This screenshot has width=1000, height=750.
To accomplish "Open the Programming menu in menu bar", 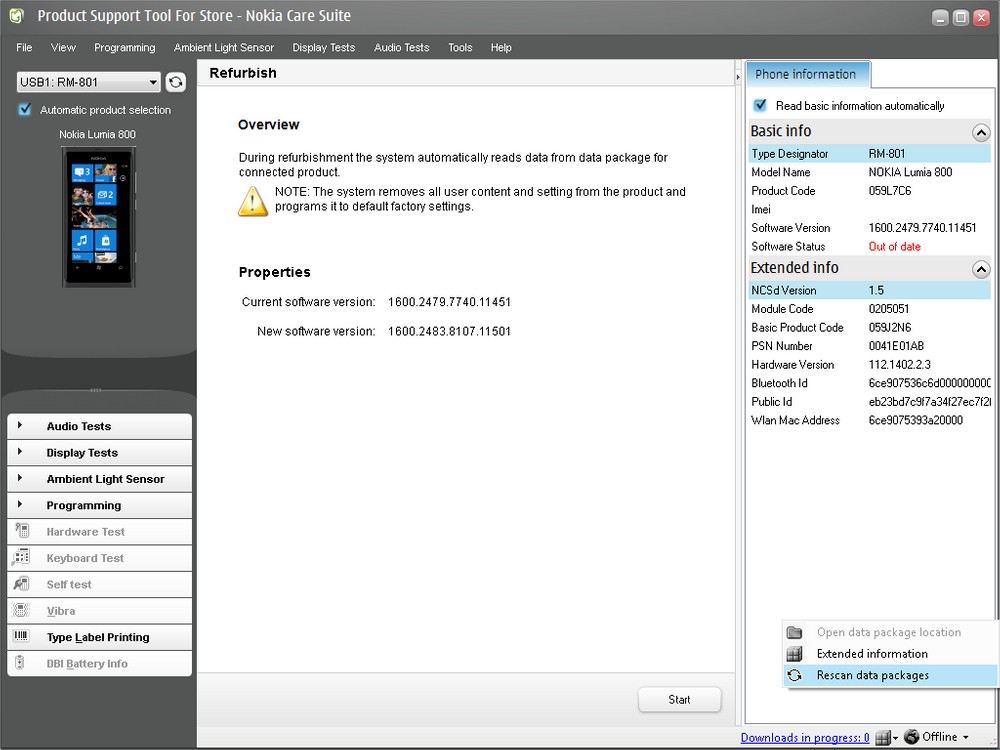I will 124,47.
